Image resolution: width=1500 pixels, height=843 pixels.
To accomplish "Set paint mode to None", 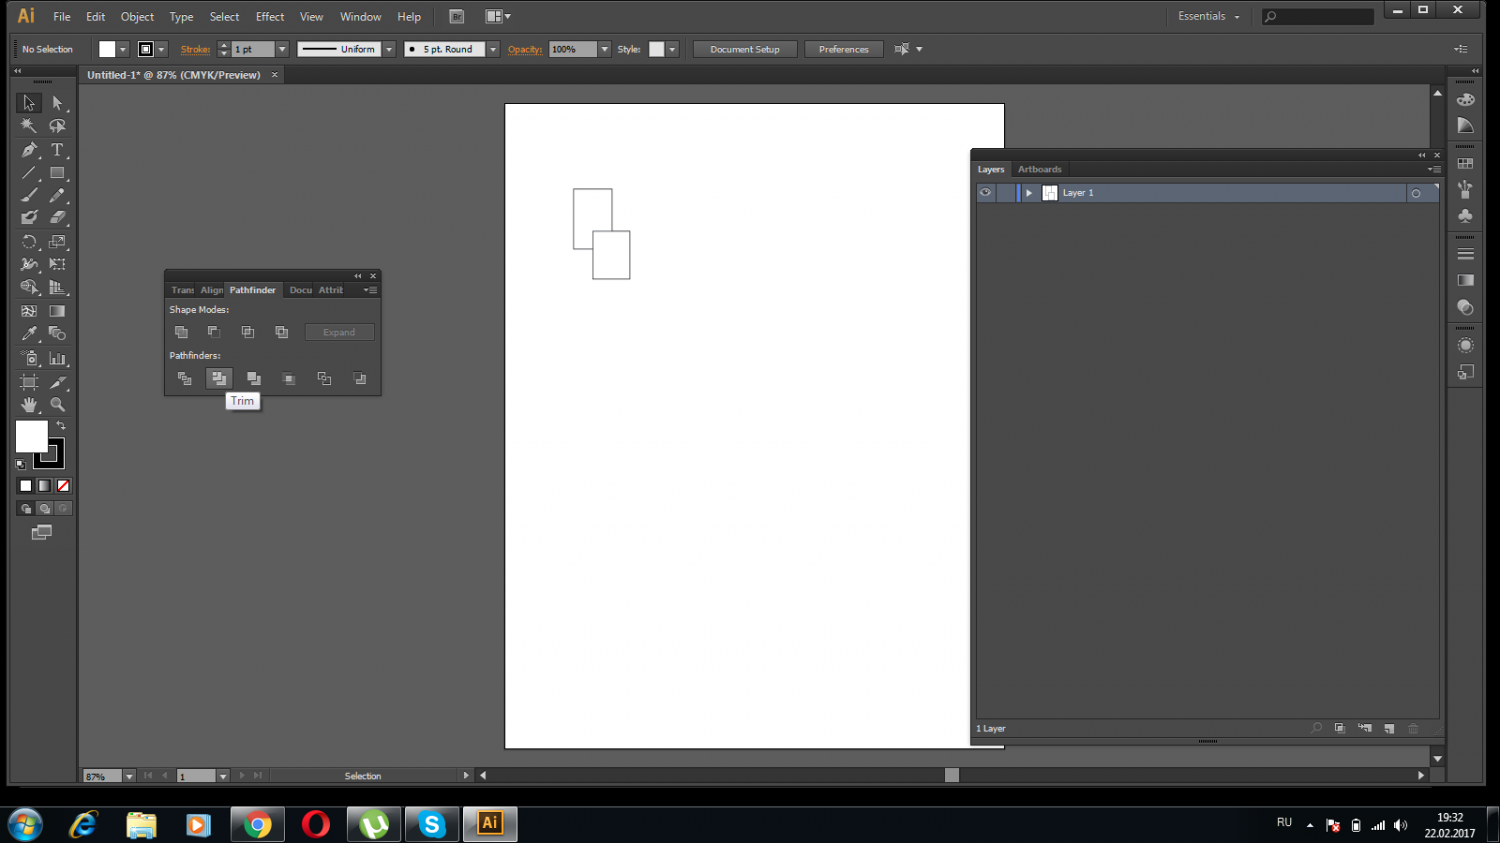I will (x=63, y=486).
